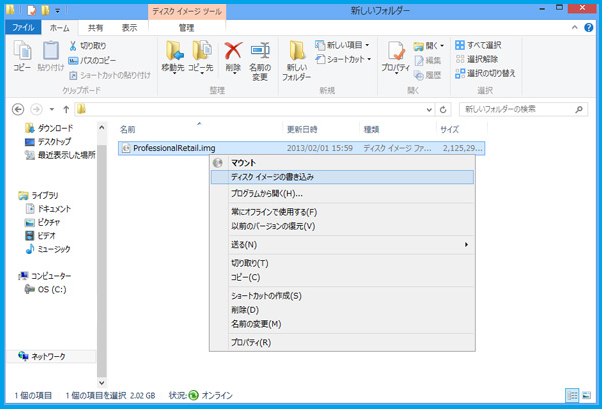Screen dimensions: 602x409
Task: Choose プロパティ(R) in context menu
Action: [342, 342]
